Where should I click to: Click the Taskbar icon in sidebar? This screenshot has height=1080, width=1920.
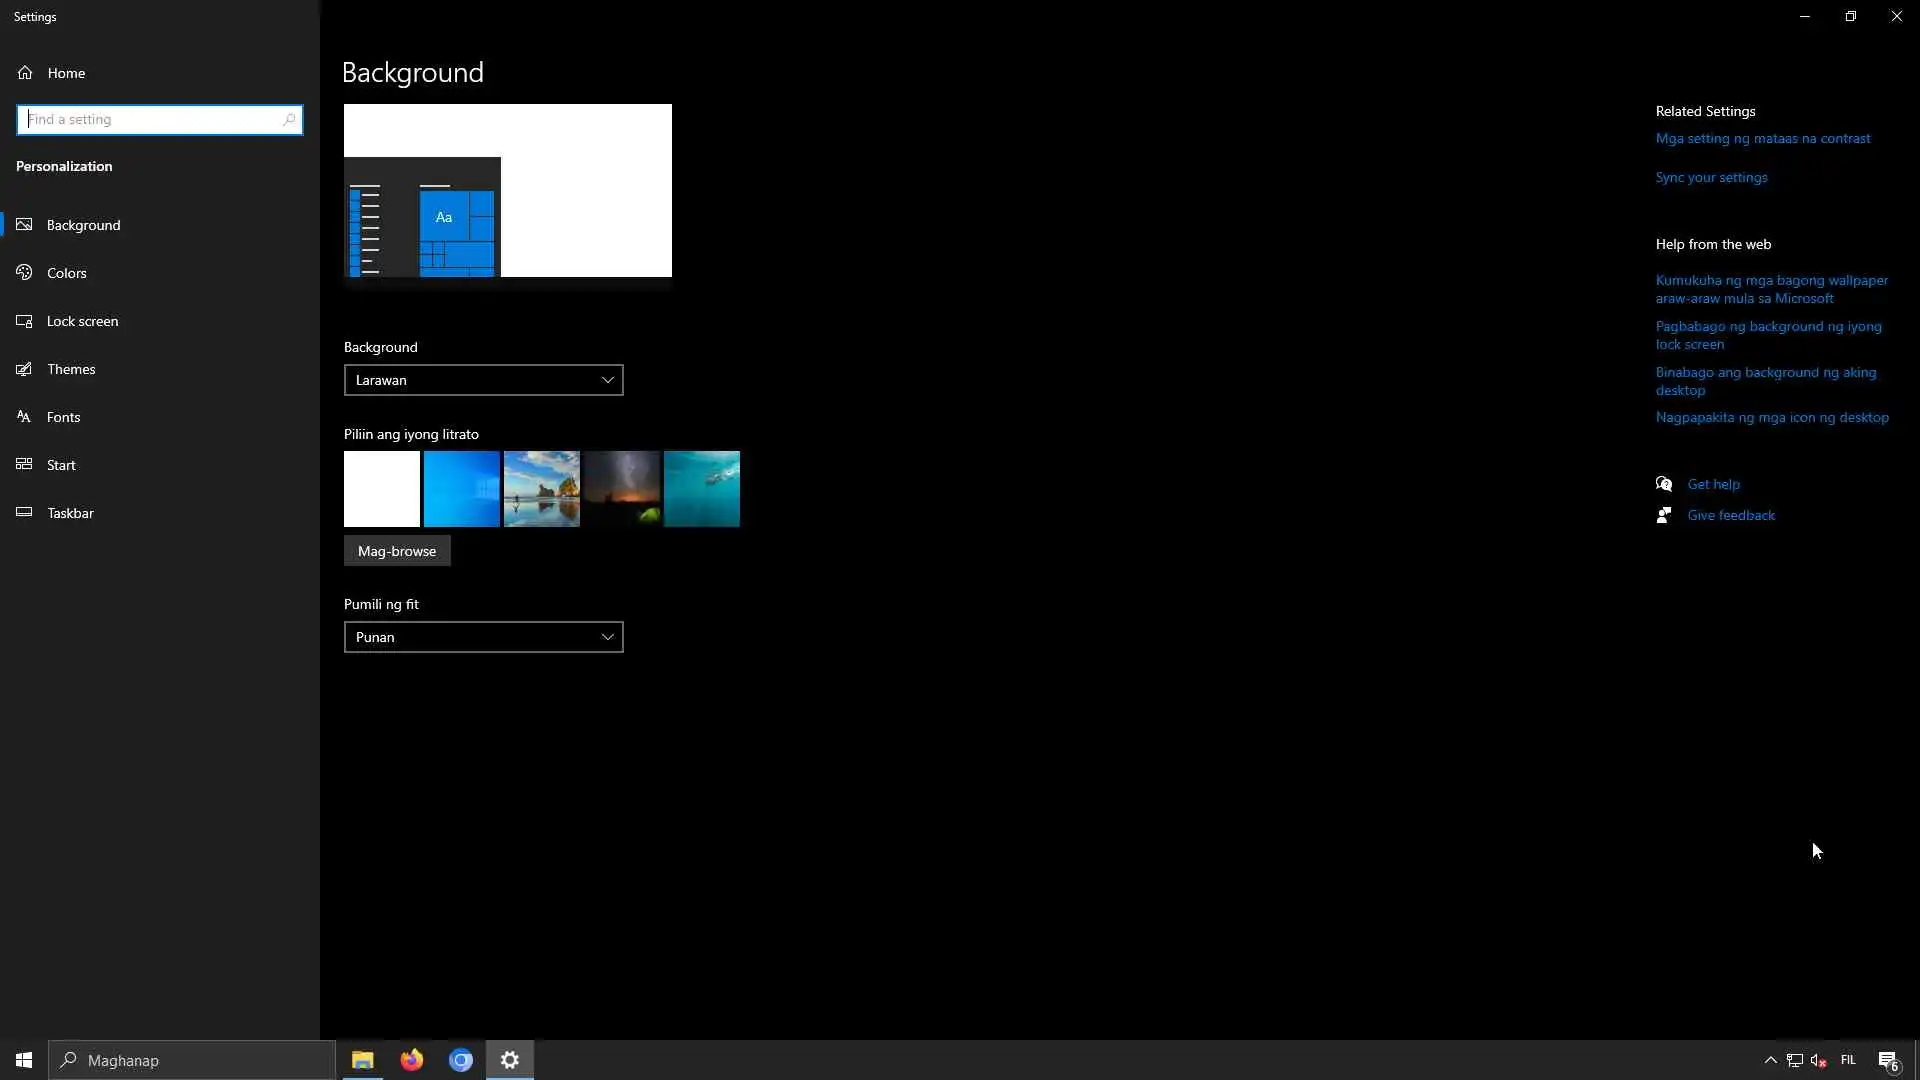25,513
